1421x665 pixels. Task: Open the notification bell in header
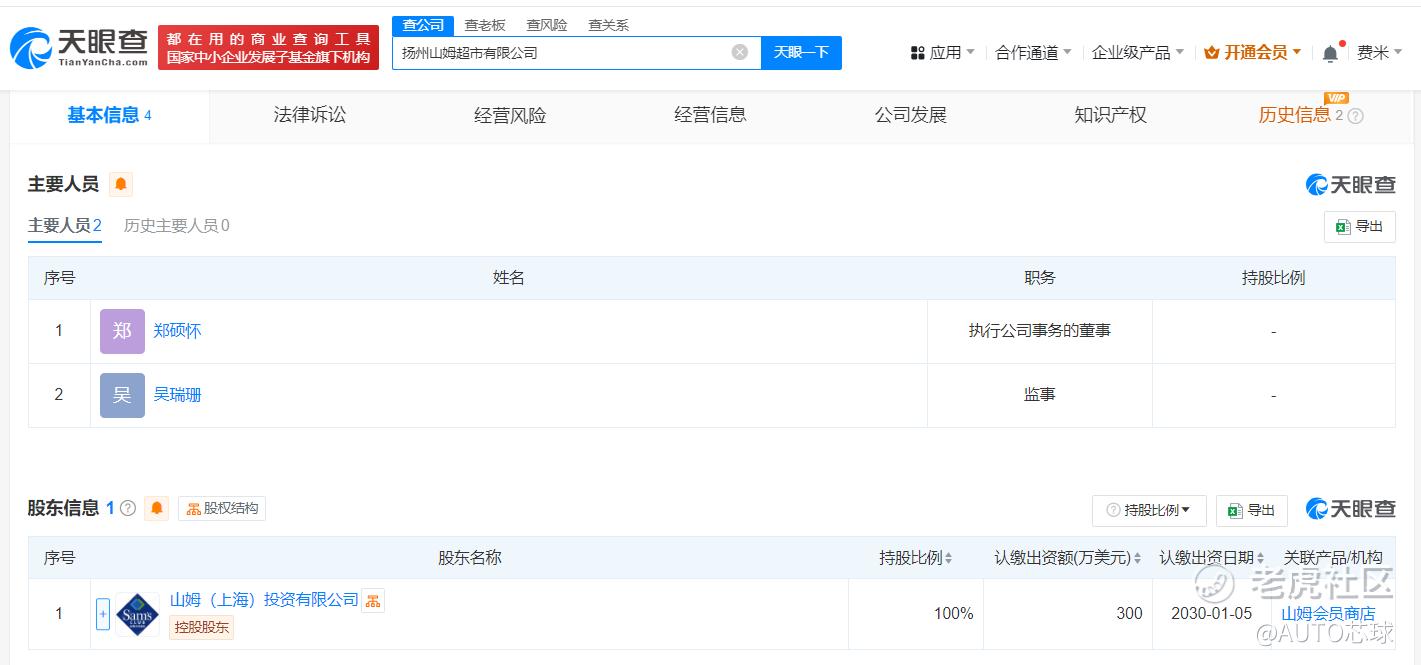click(x=1330, y=53)
